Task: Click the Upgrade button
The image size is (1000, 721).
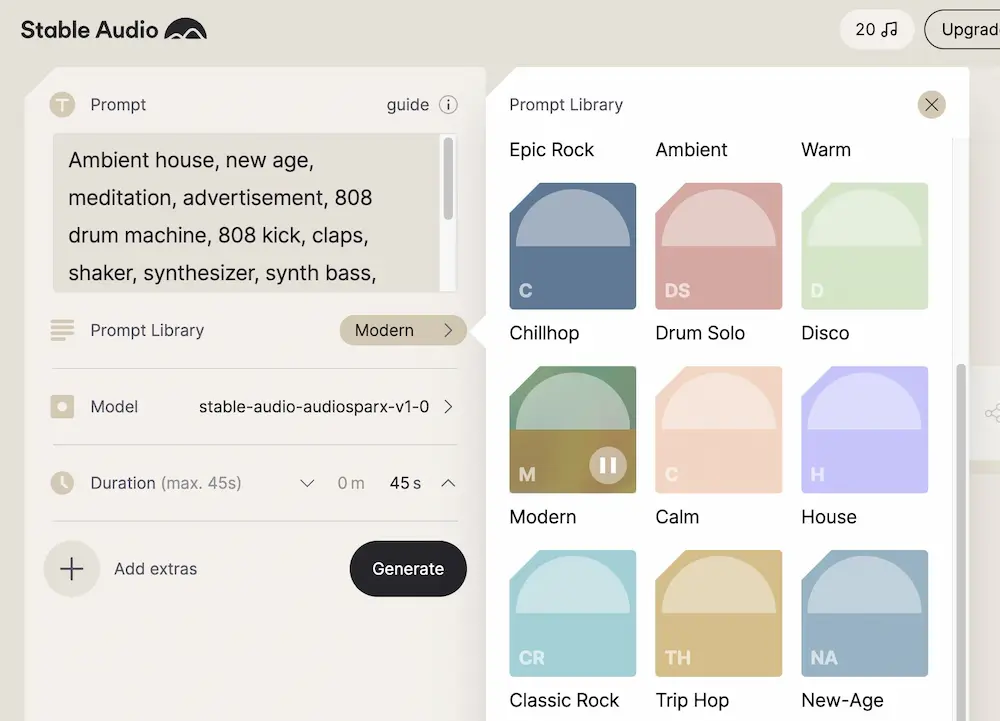Action: click(x=962, y=29)
